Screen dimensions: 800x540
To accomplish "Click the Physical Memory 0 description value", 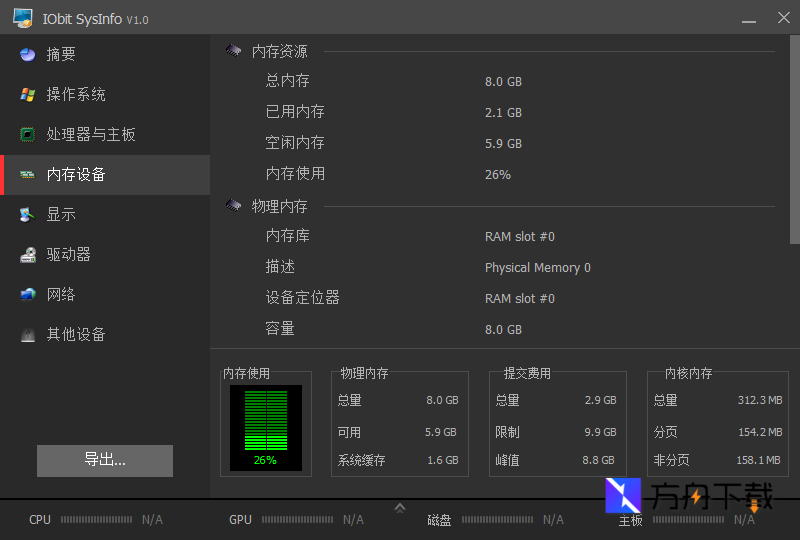I will [x=538, y=268].
